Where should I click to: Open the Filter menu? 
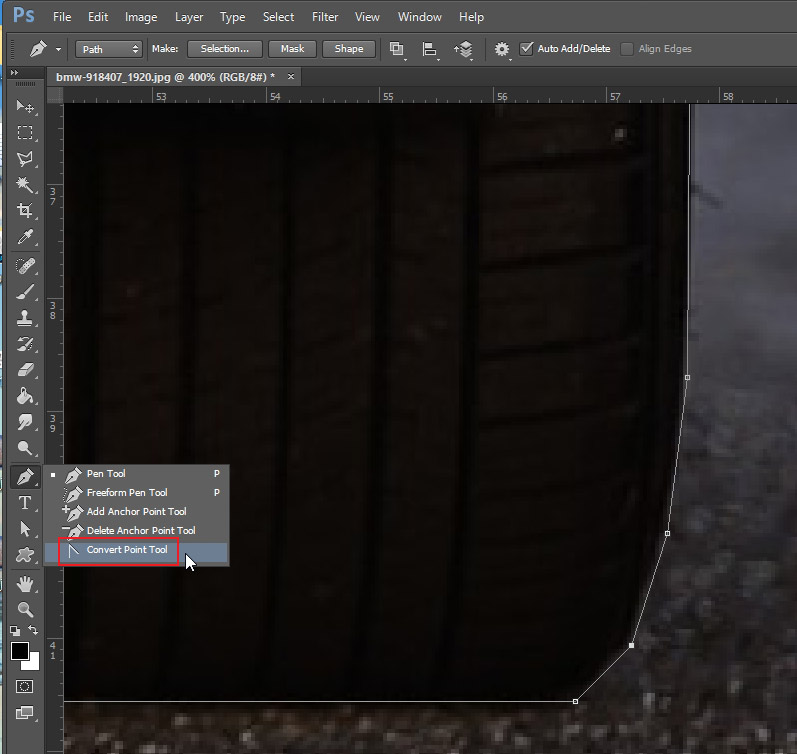325,17
